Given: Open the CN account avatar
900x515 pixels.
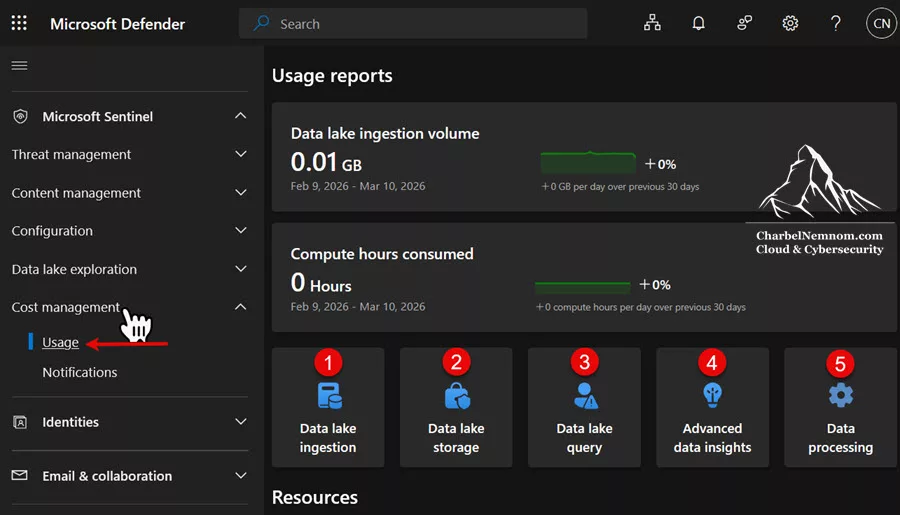Looking at the screenshot, I should pyautogui.click(x=881, y=24).
